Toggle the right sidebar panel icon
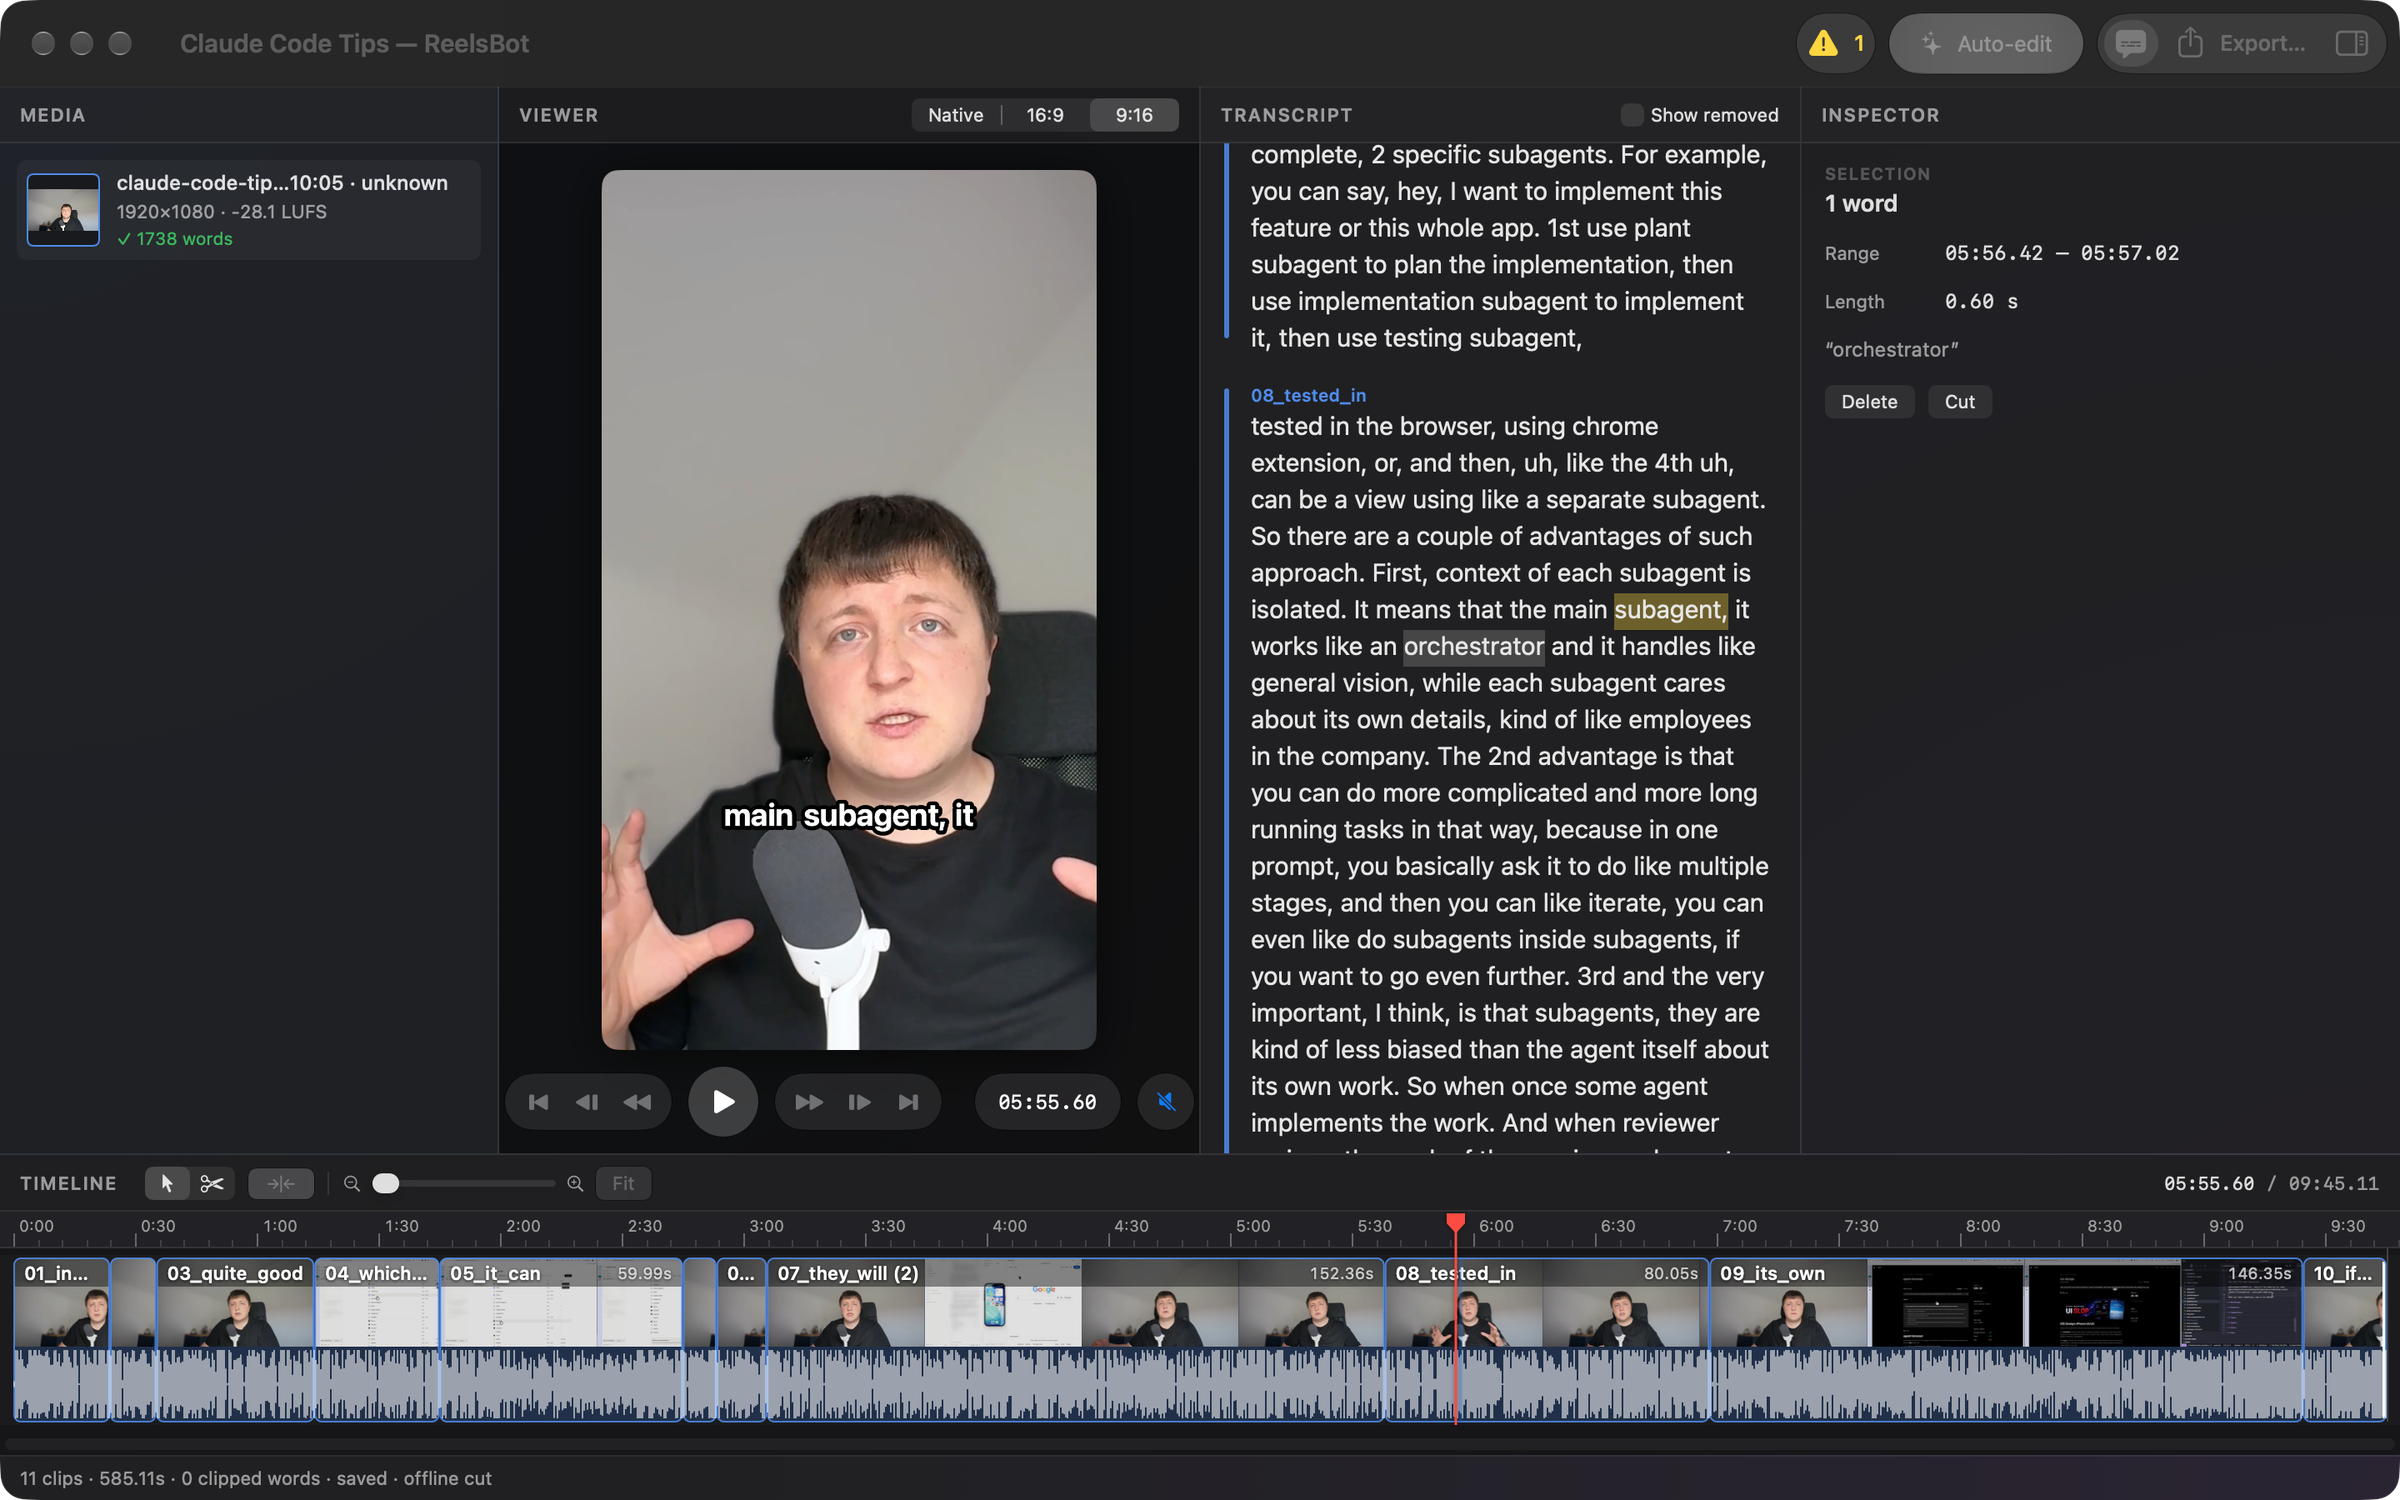Screen dimensions: 2400x1500 tap(2351, 44)
